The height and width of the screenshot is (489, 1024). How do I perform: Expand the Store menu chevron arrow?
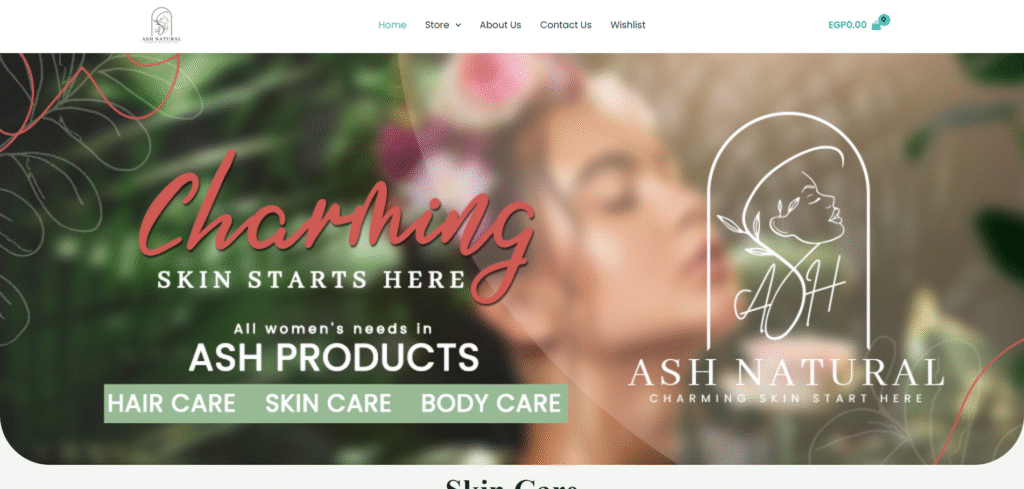[x=458, y=25]
